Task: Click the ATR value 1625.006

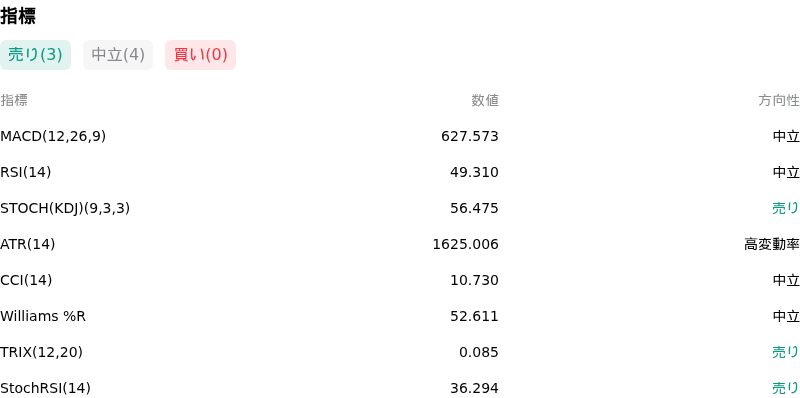Action: tap(465, 244)
